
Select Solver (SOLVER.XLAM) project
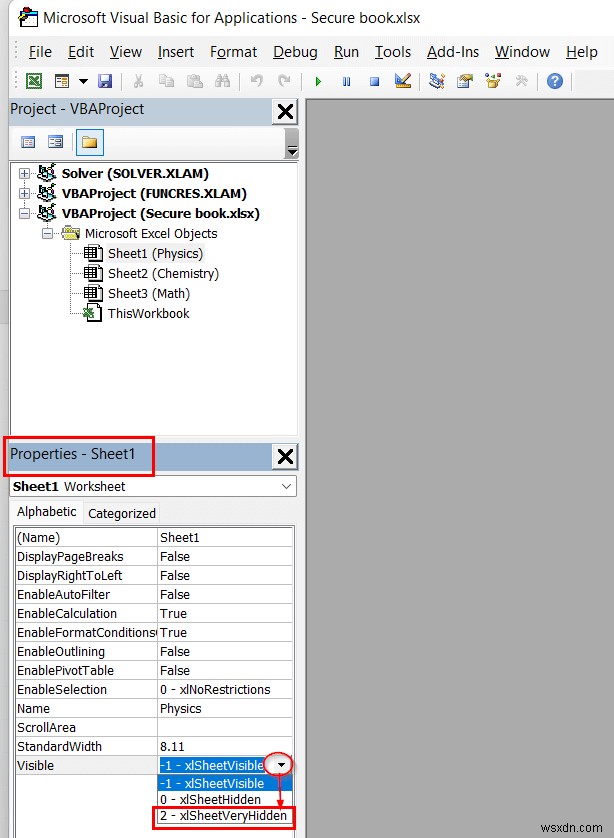coord(135,174)
